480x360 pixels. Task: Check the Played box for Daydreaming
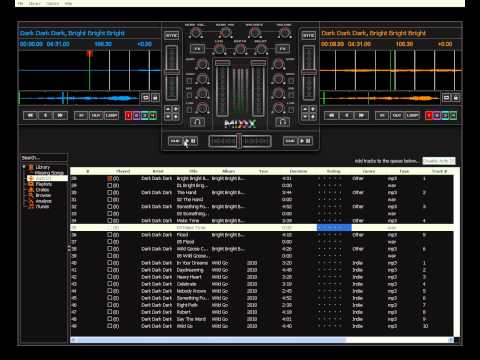(109, 270)
